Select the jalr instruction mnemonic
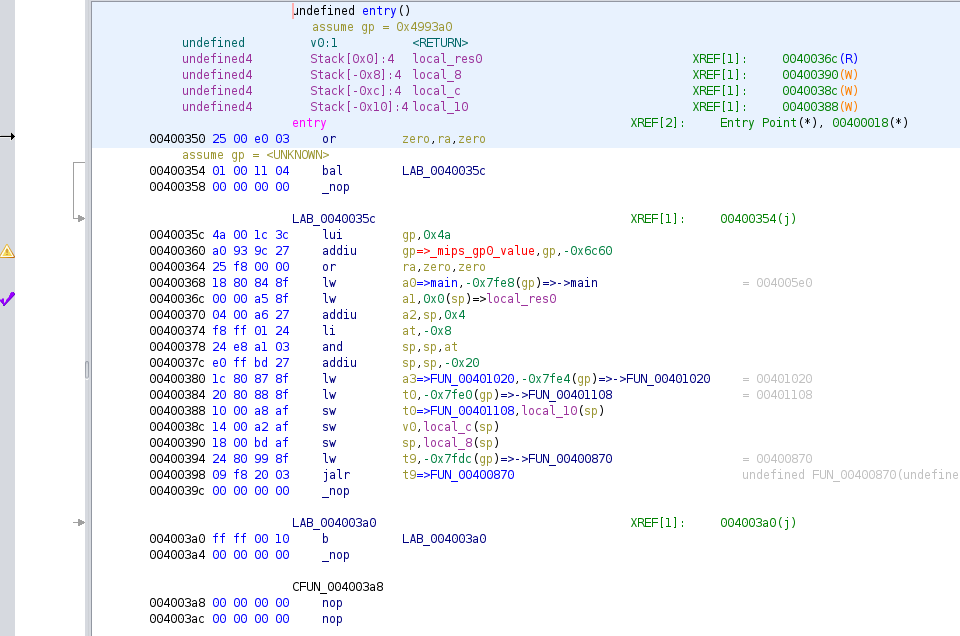 (334, 475)
